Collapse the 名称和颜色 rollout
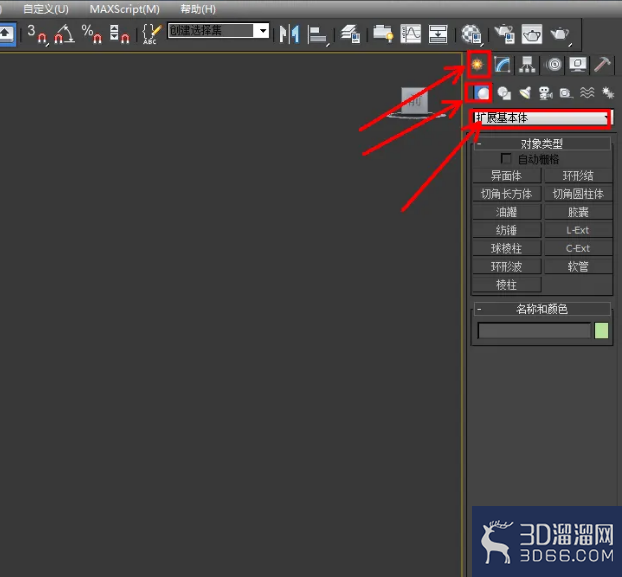The image size is (622, 577). 542,309
